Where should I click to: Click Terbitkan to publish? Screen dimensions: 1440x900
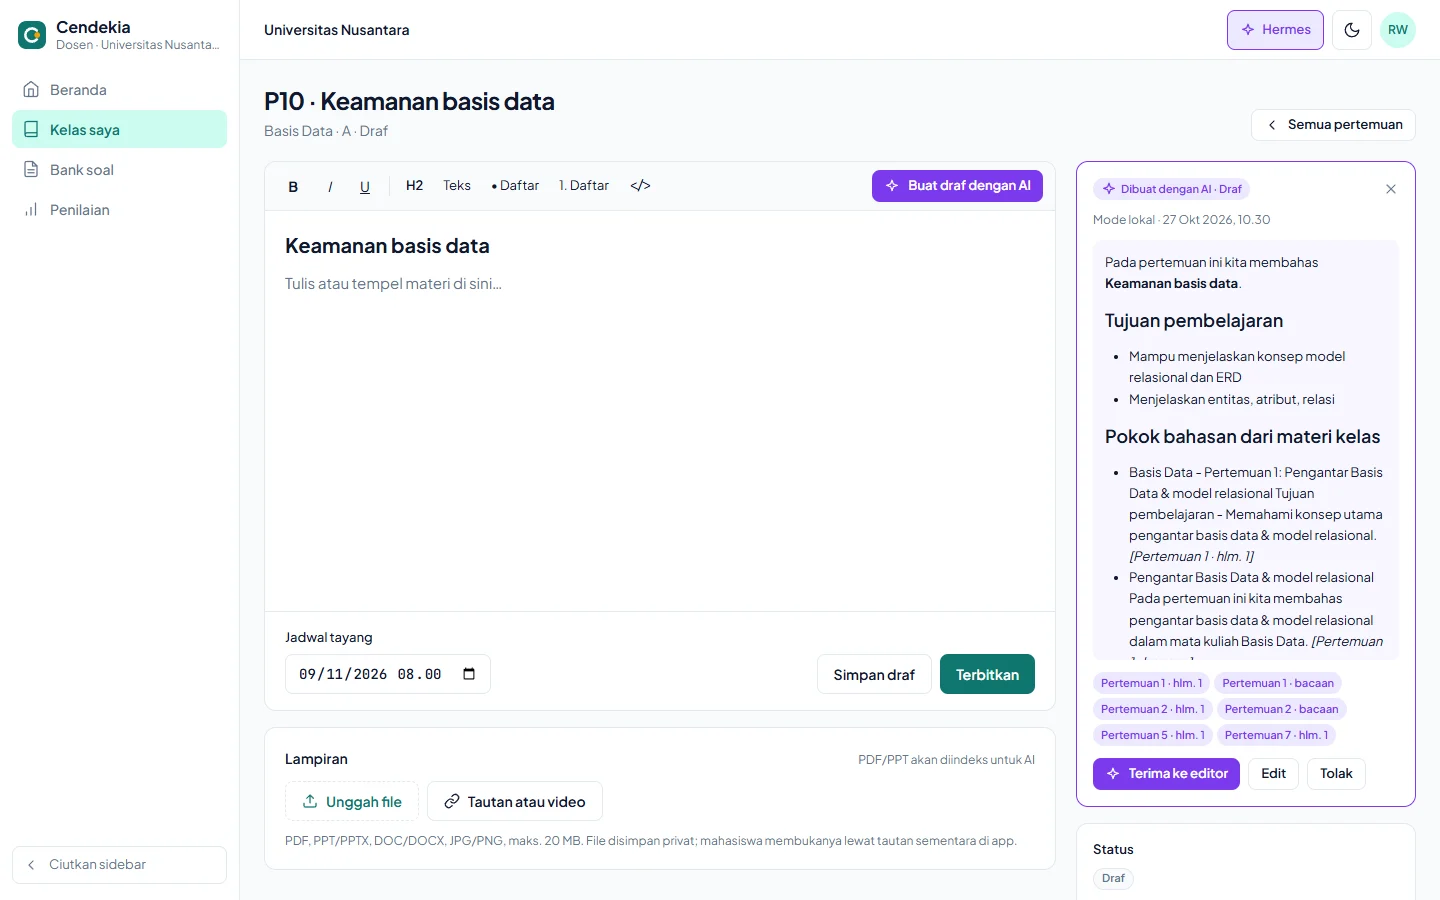click(987, 674)
